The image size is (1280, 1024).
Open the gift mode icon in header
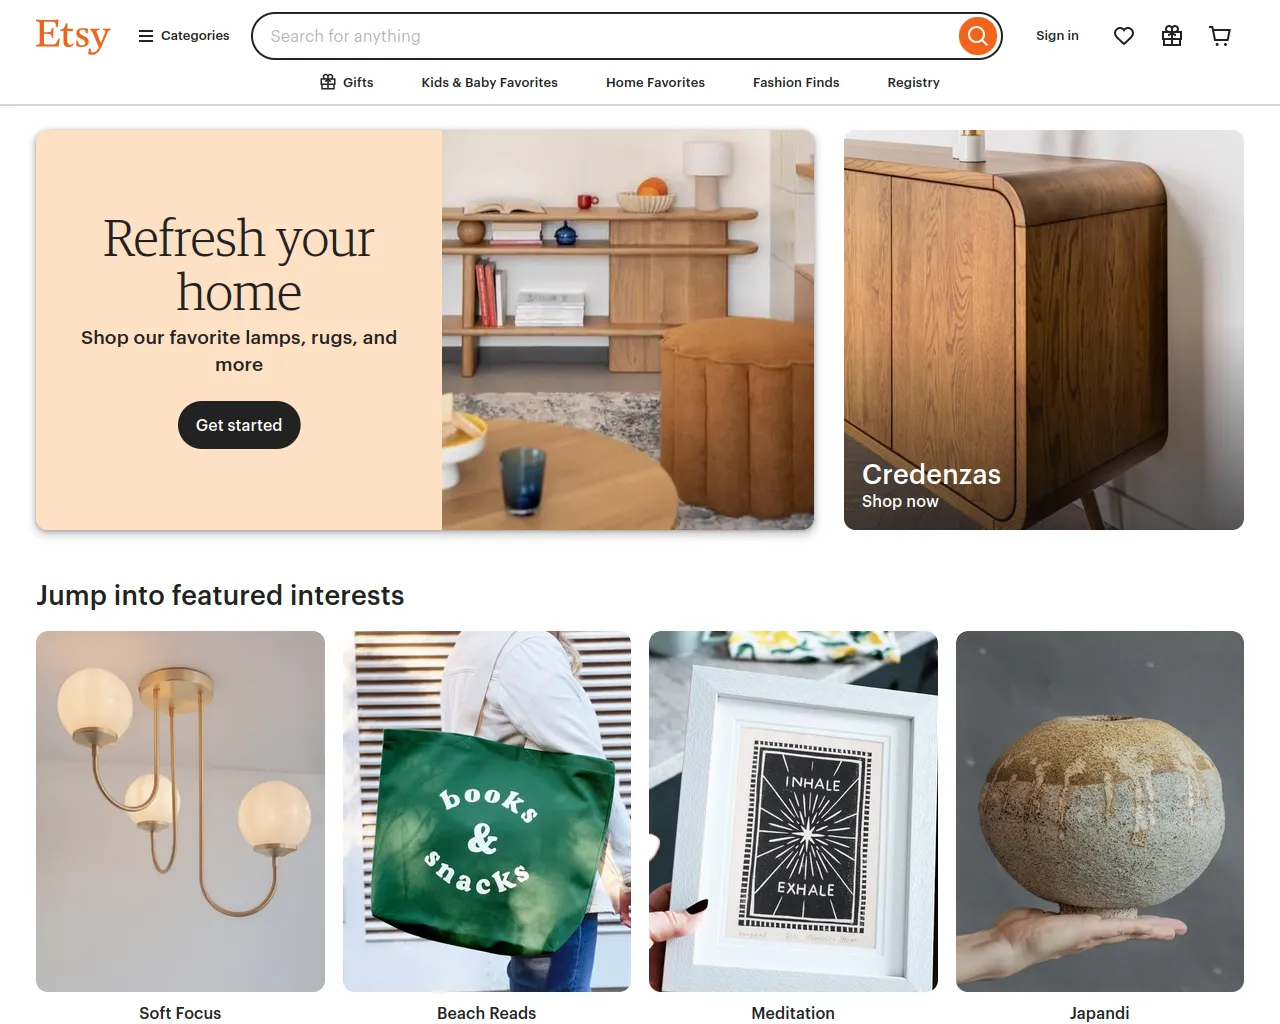click(1172, 36)
